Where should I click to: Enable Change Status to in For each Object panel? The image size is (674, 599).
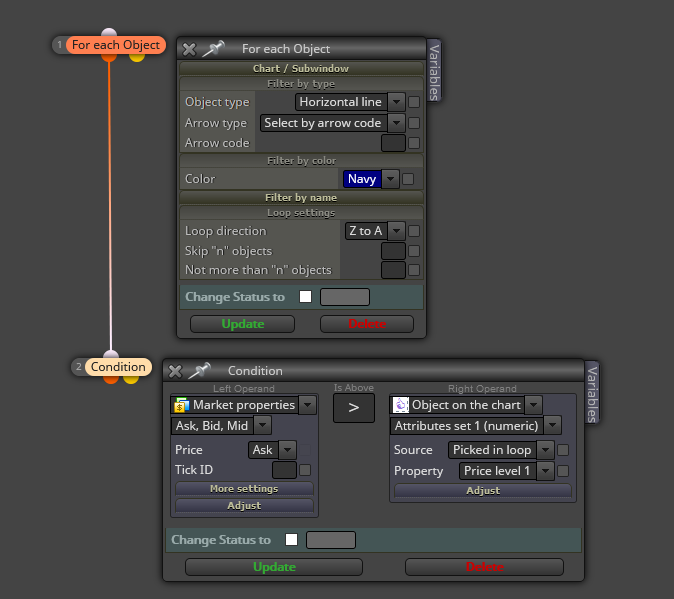(305, 296)
